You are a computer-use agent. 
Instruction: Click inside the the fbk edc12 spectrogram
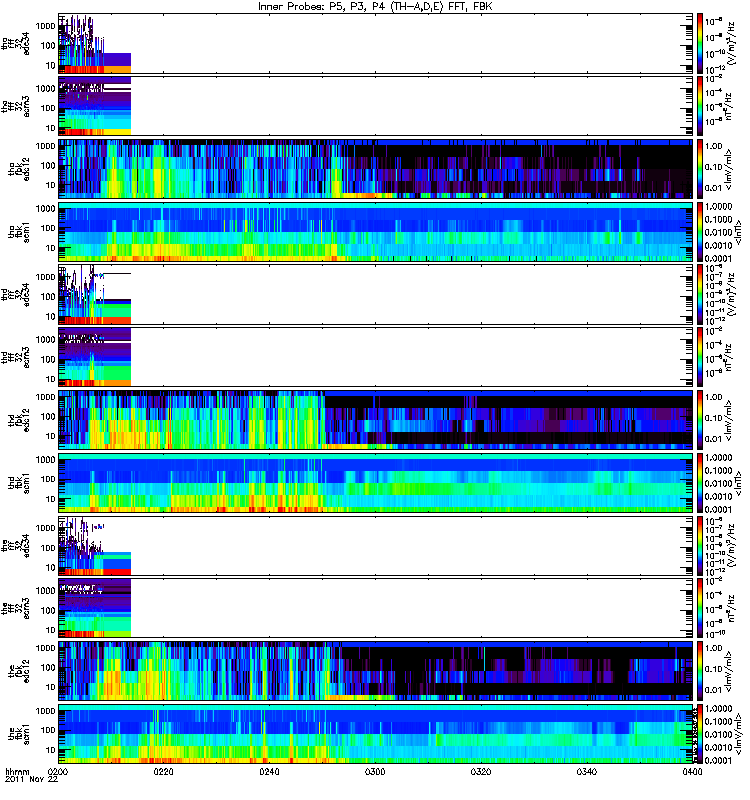click(x=376, y=671)
